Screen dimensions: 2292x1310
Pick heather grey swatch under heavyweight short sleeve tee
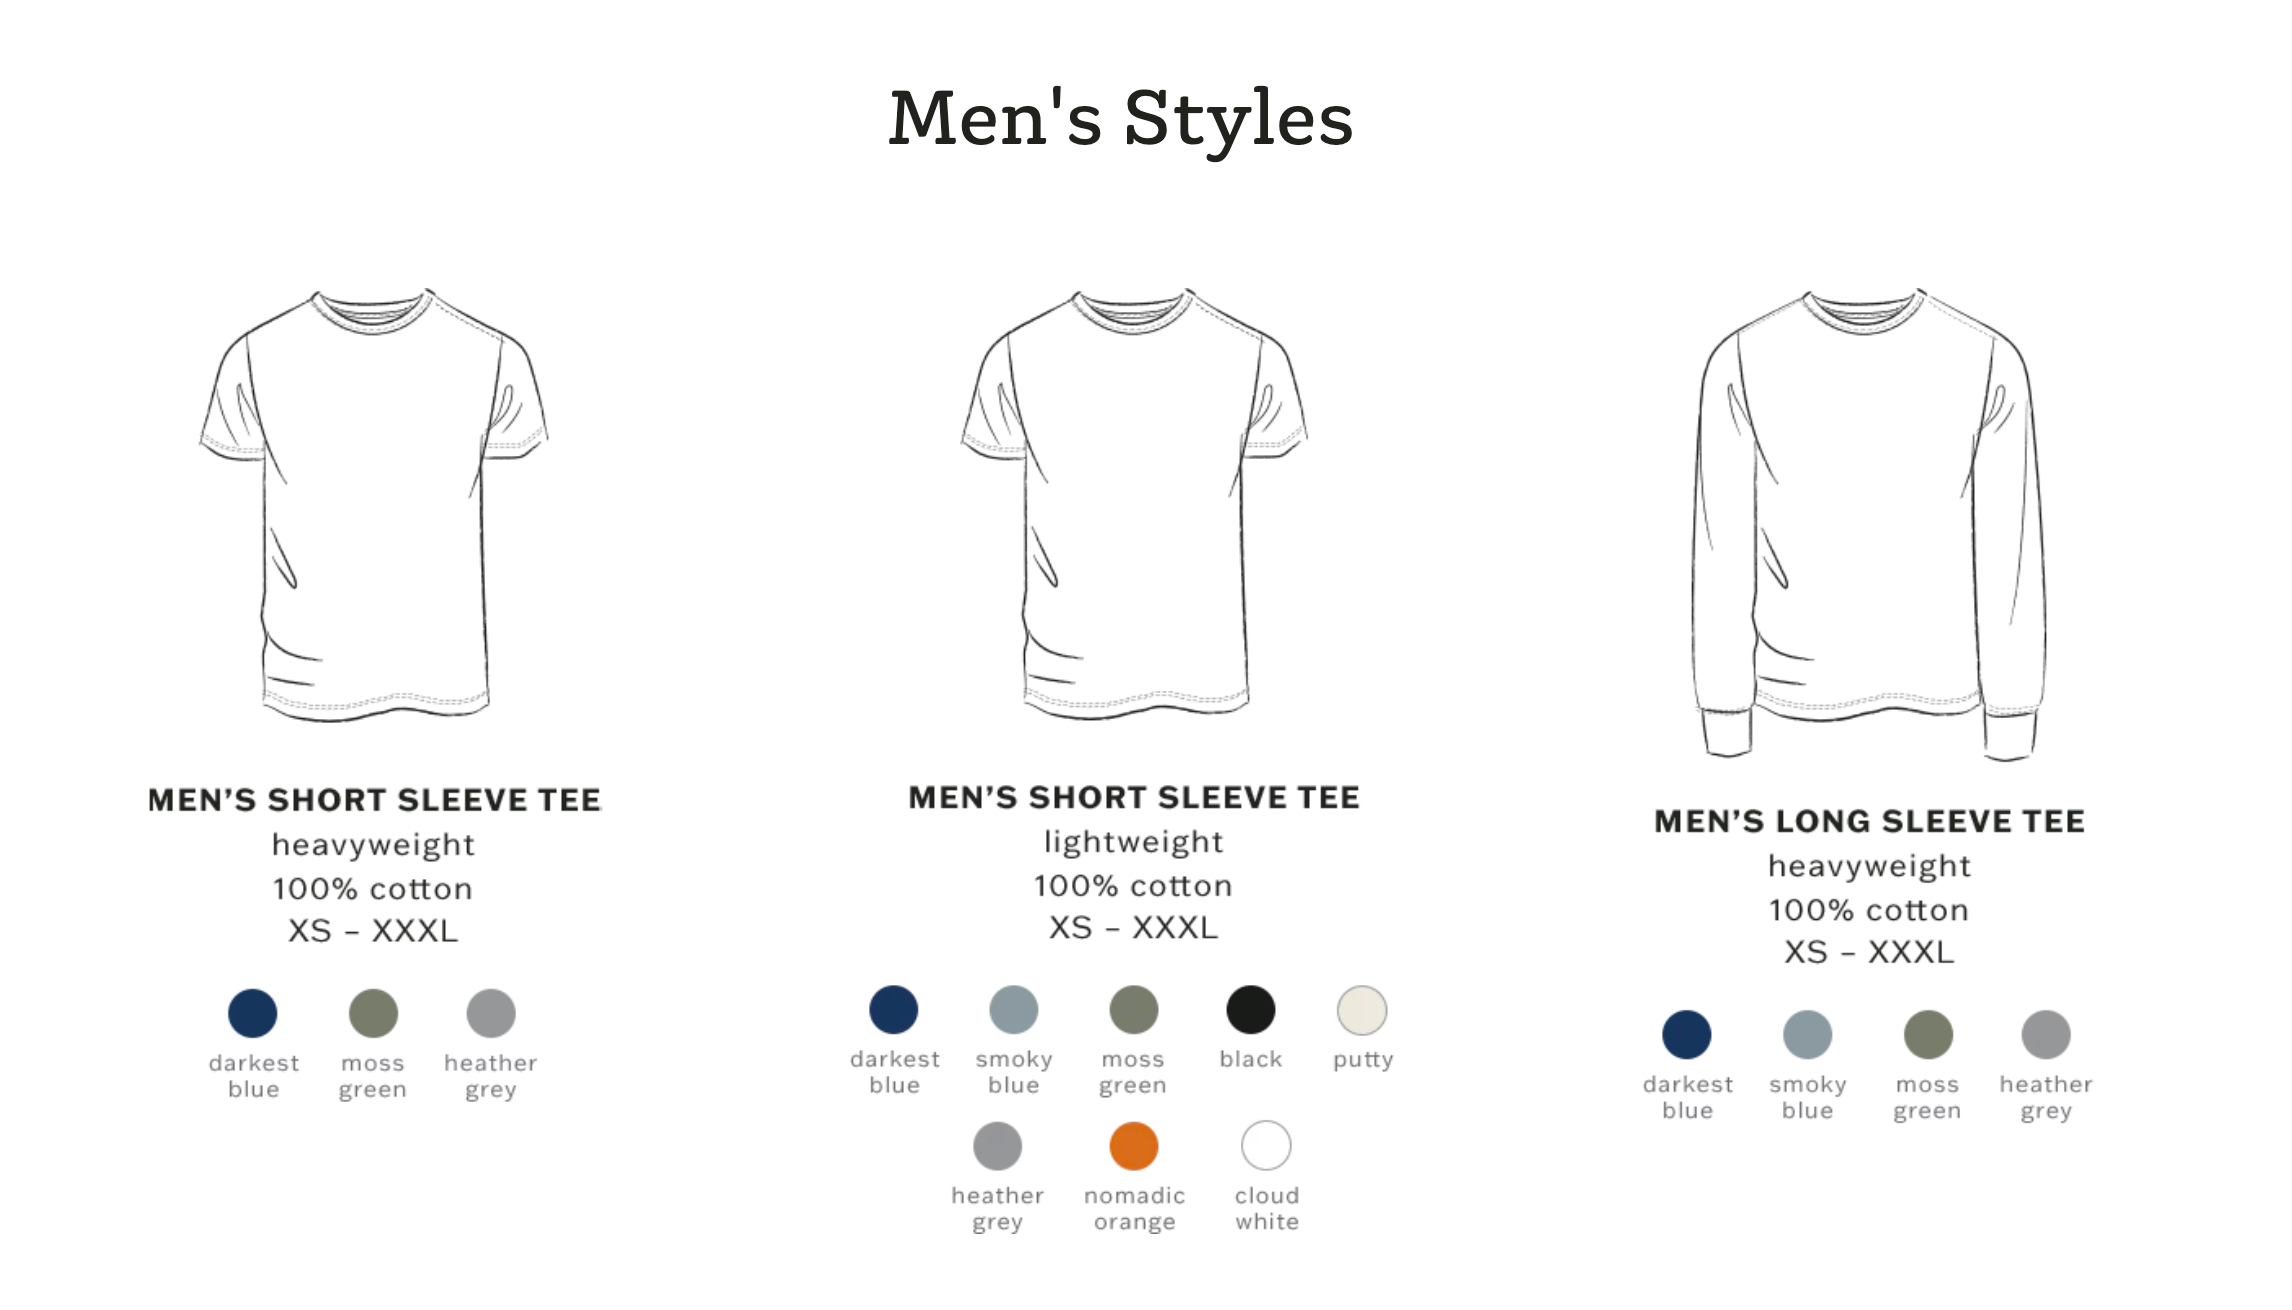click(491, 1013)
